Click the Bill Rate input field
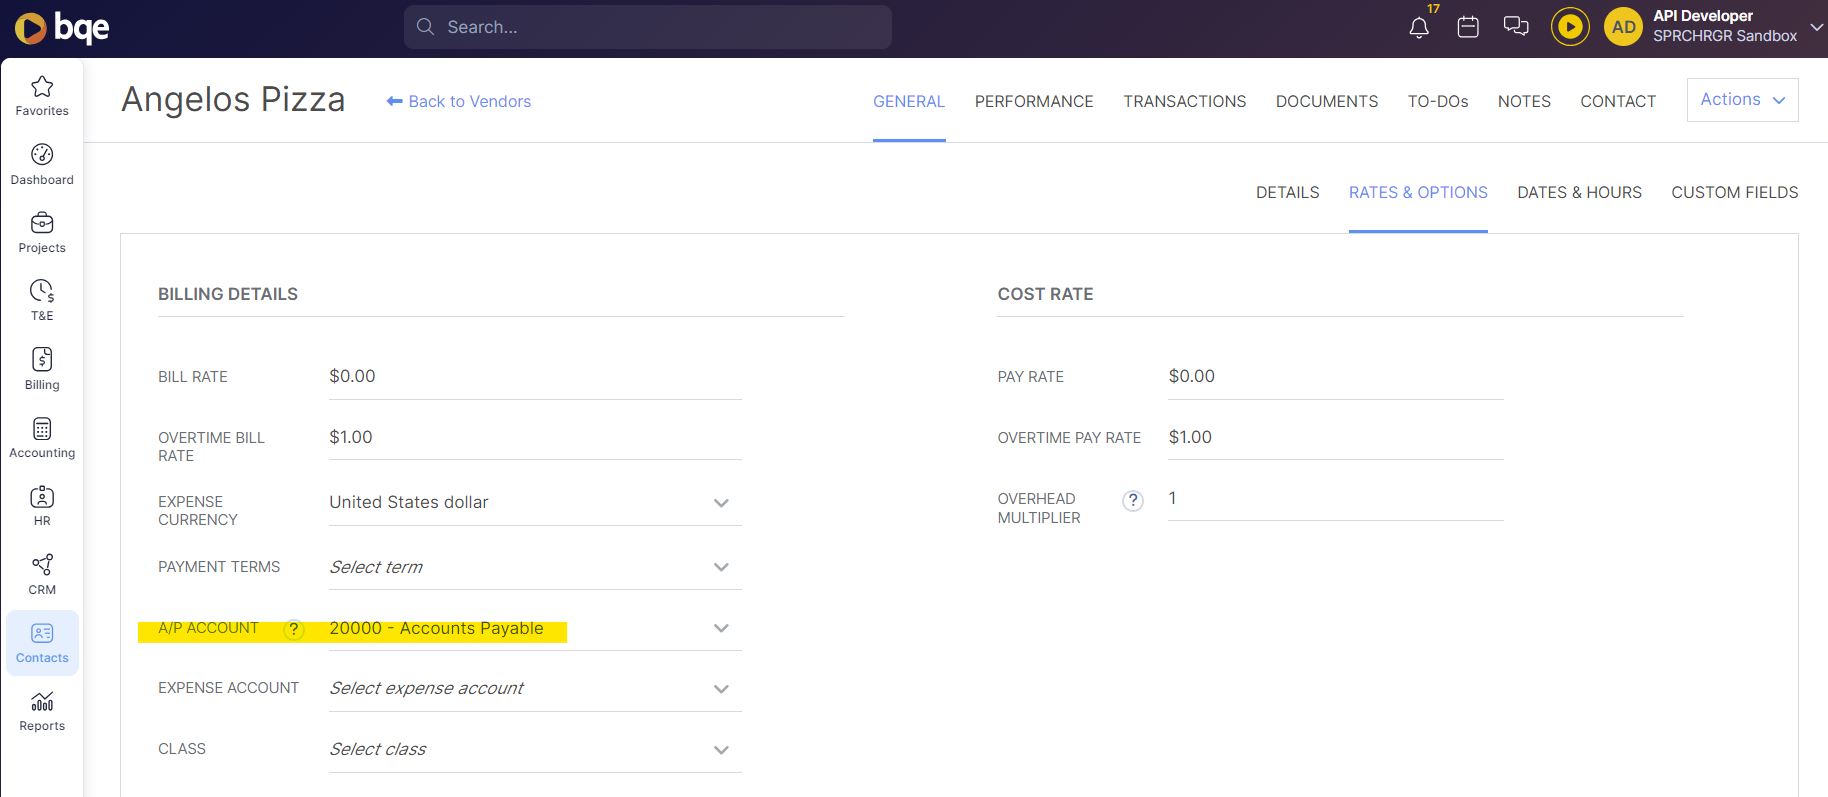 pos(535,377)
